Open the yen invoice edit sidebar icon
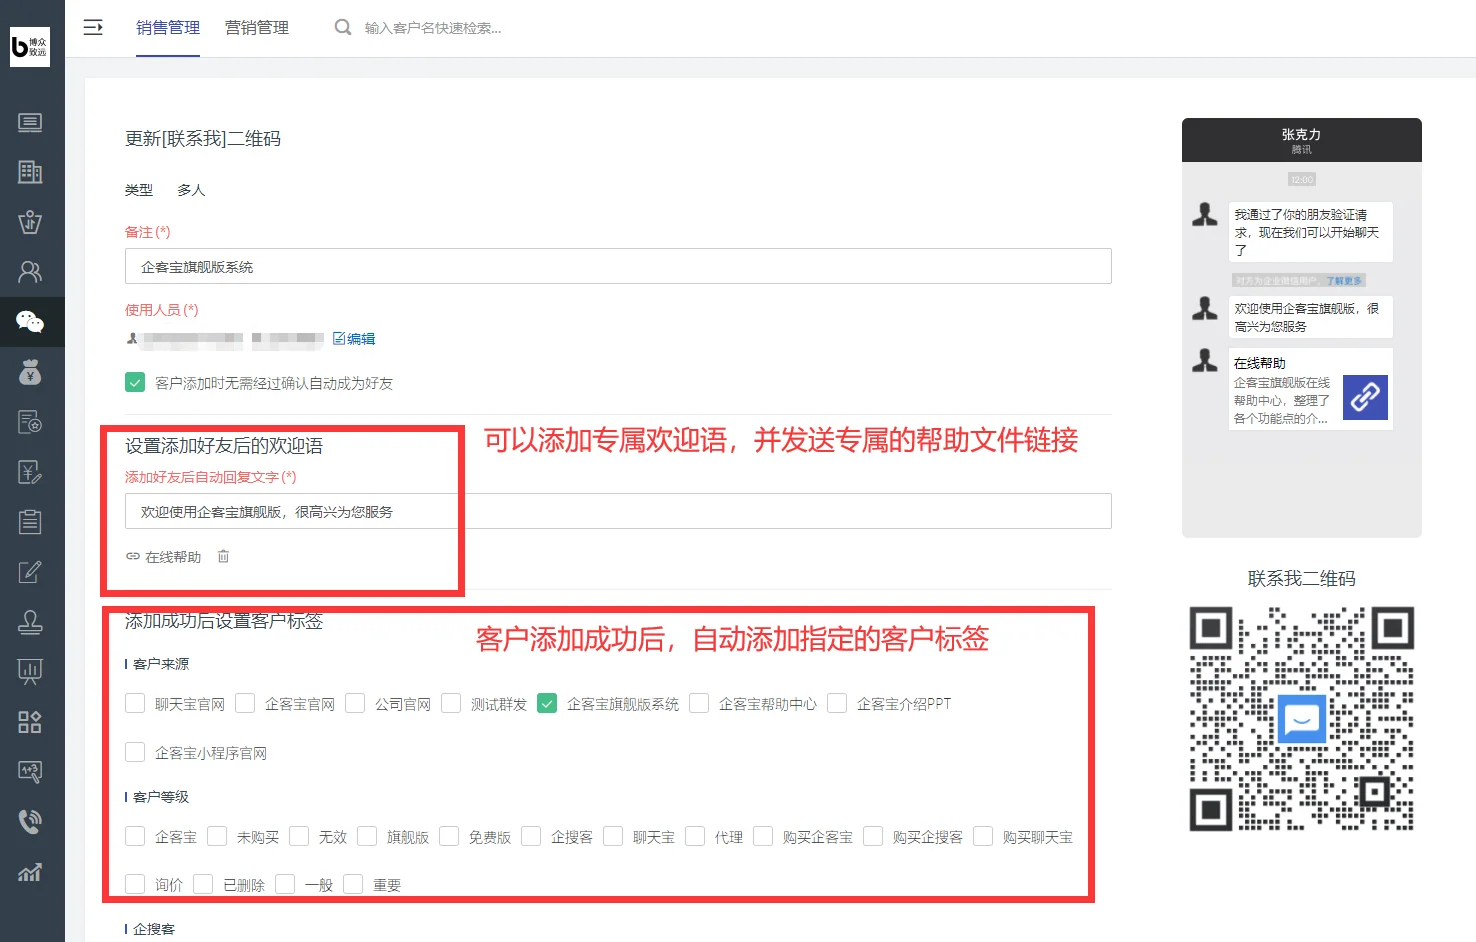Viewport: 1476px width, 942px height. (x=30, y=472)
